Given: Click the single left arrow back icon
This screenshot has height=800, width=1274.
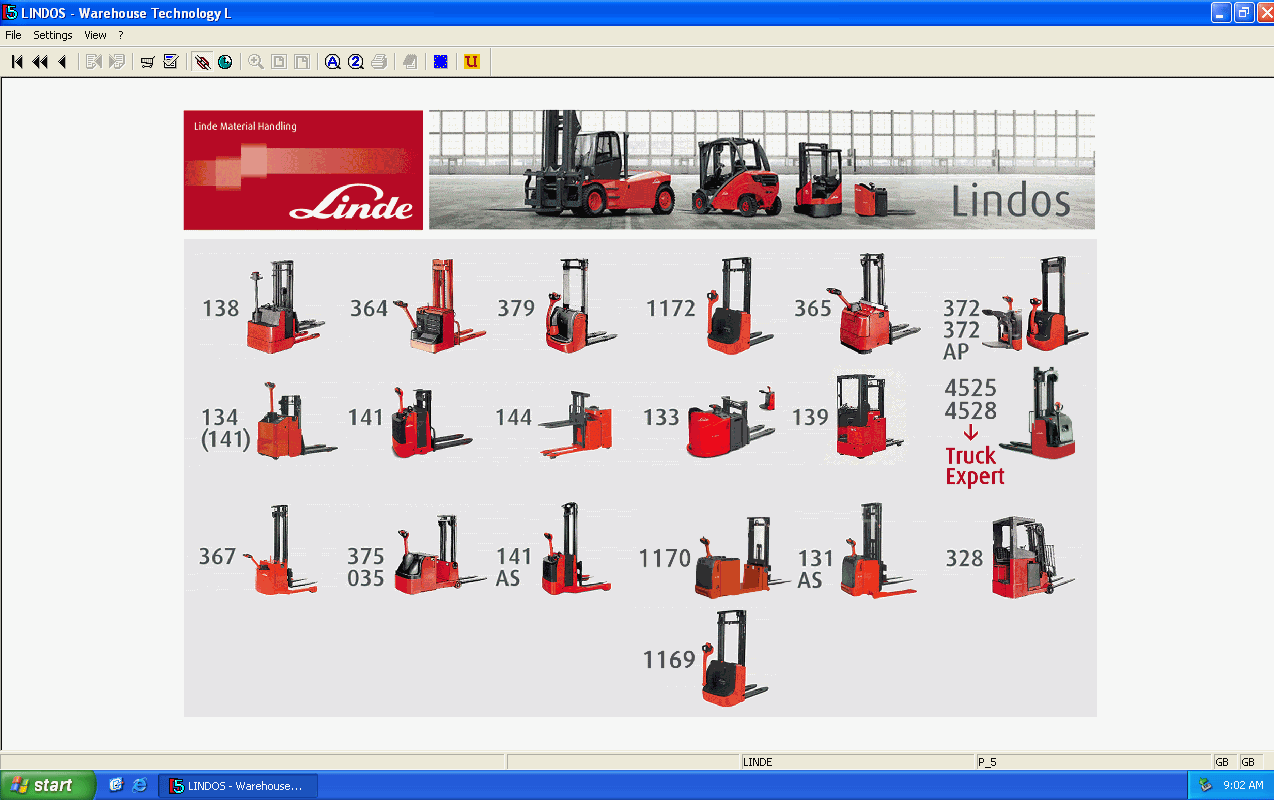Looking at the screenshot, I should click(x=62, y=62).
